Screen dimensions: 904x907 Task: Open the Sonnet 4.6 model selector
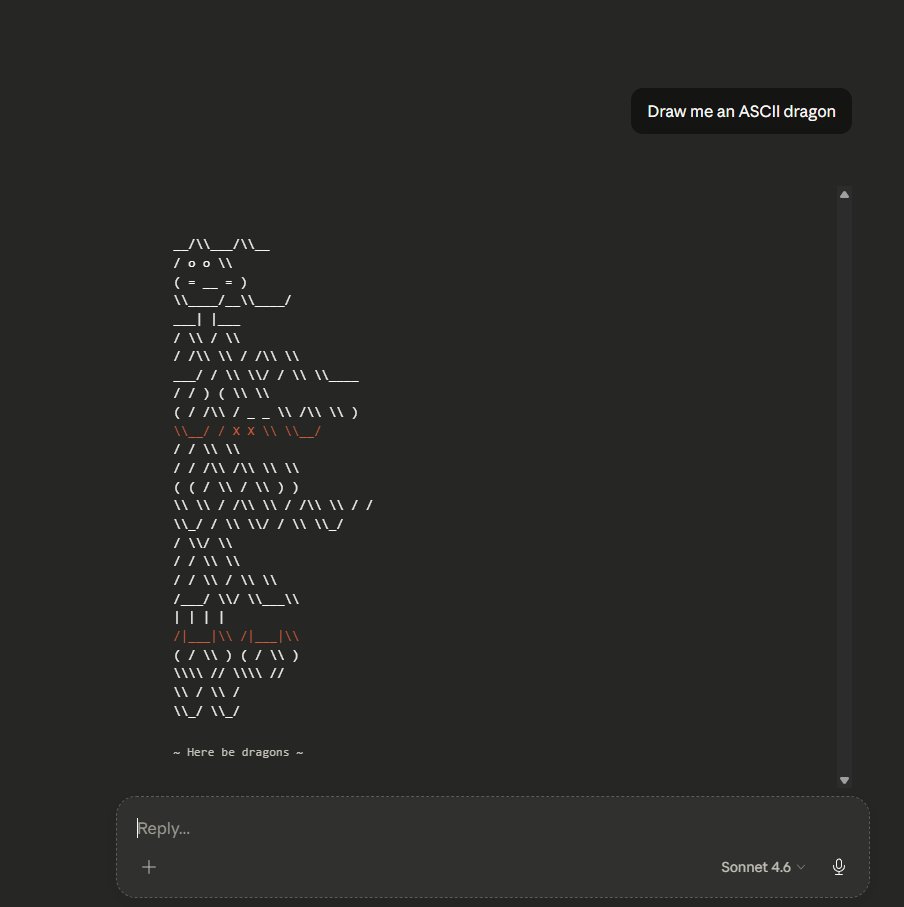(762, 867)
